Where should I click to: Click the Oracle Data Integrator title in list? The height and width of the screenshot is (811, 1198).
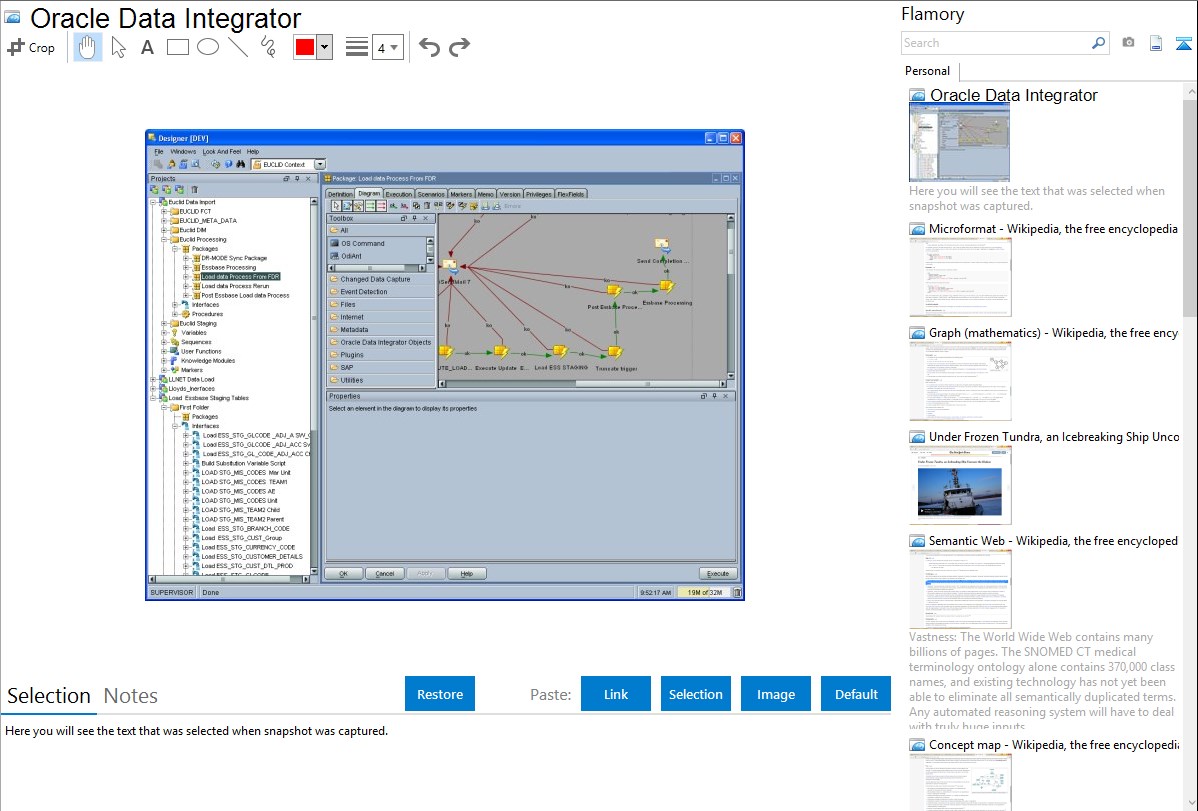coord(1013,96)
